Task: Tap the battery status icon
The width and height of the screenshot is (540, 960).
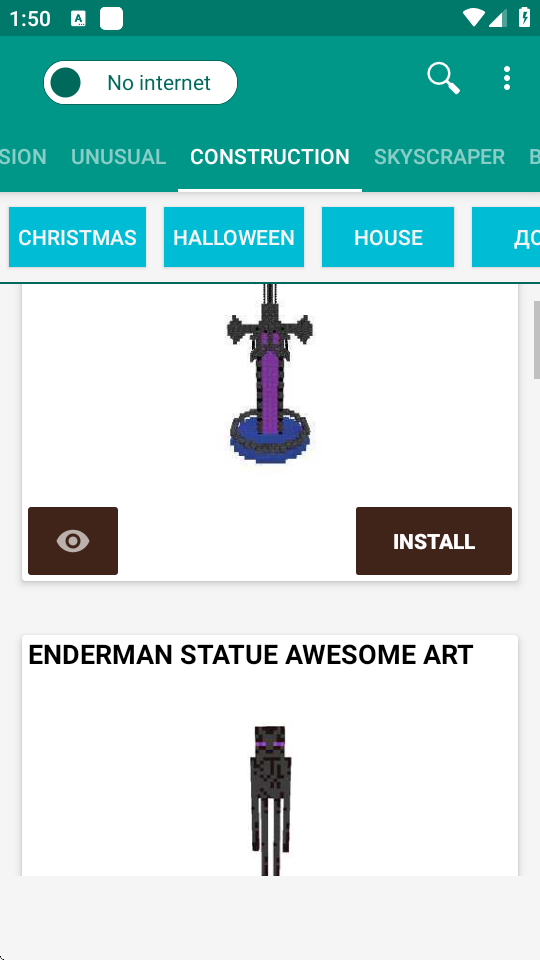Action: point(525,18)
